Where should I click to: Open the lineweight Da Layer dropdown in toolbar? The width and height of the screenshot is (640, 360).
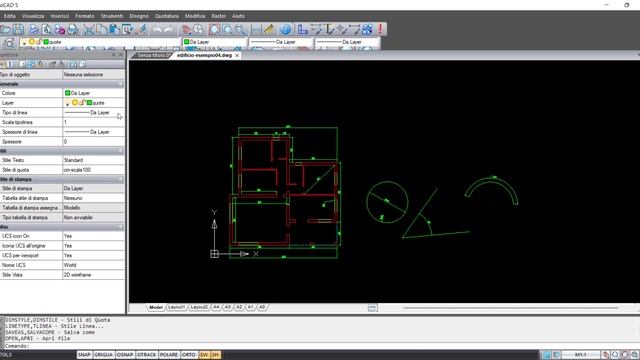coord(348,42)
